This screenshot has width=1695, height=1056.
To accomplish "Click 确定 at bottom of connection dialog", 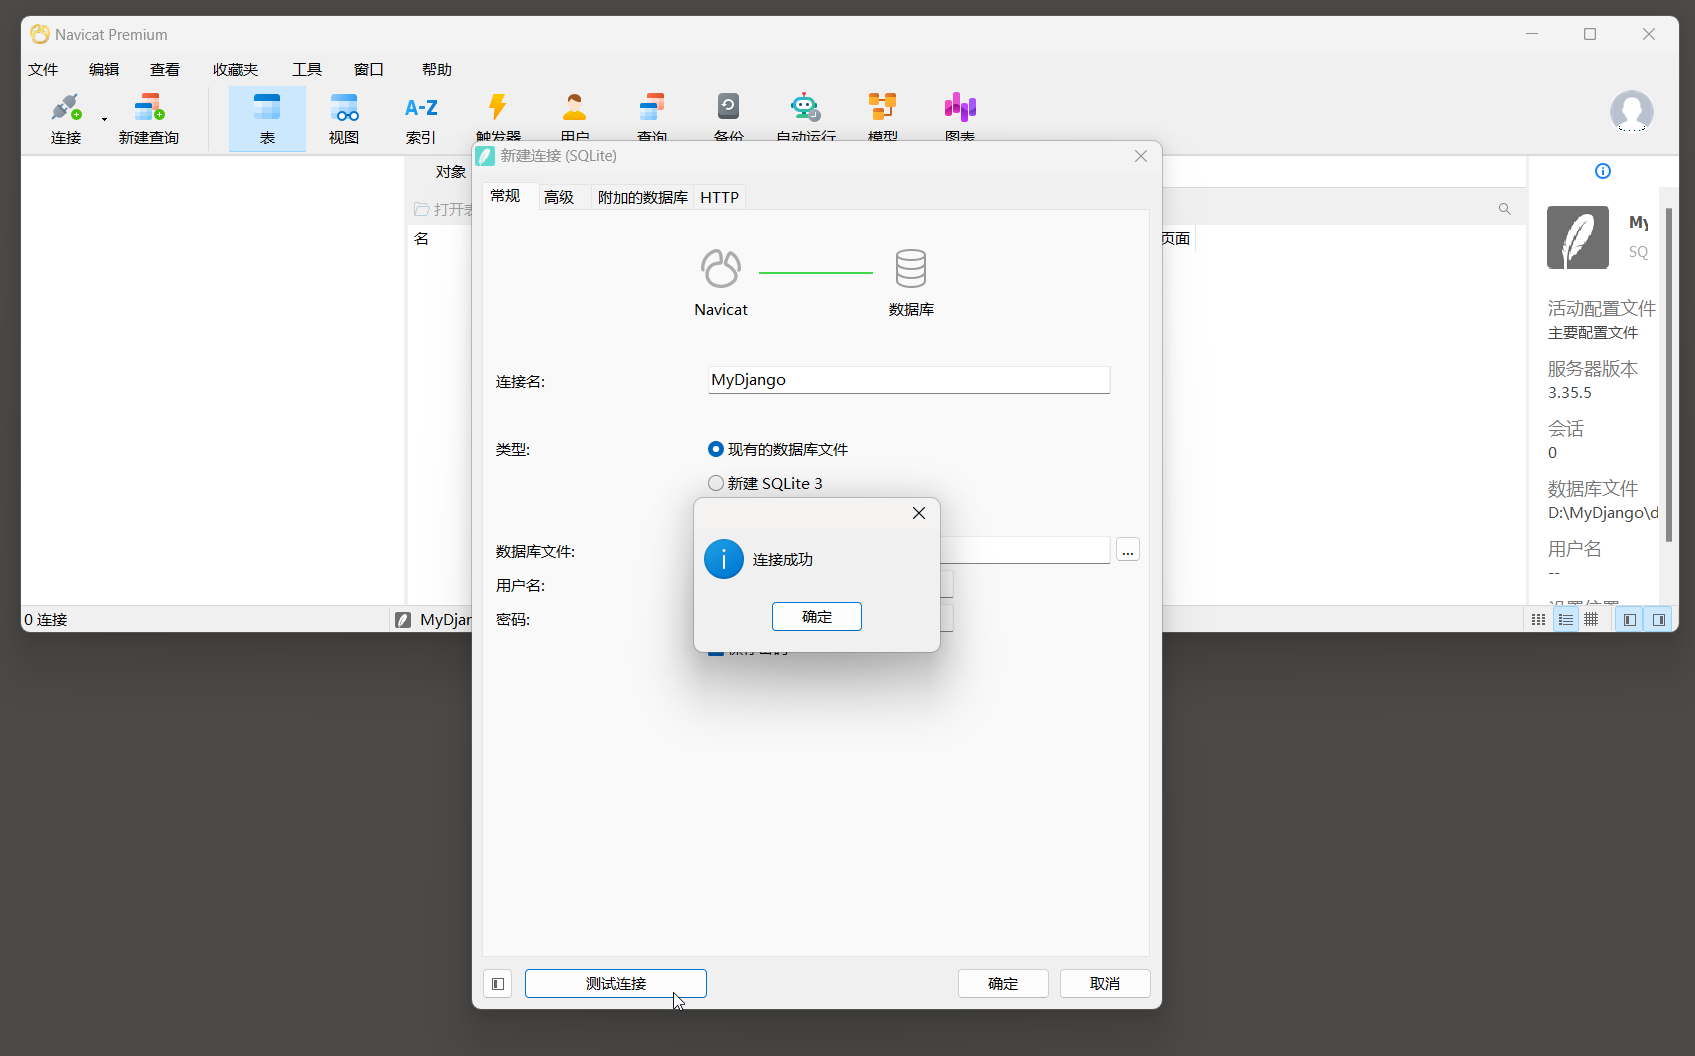I will coord(1003,984).
